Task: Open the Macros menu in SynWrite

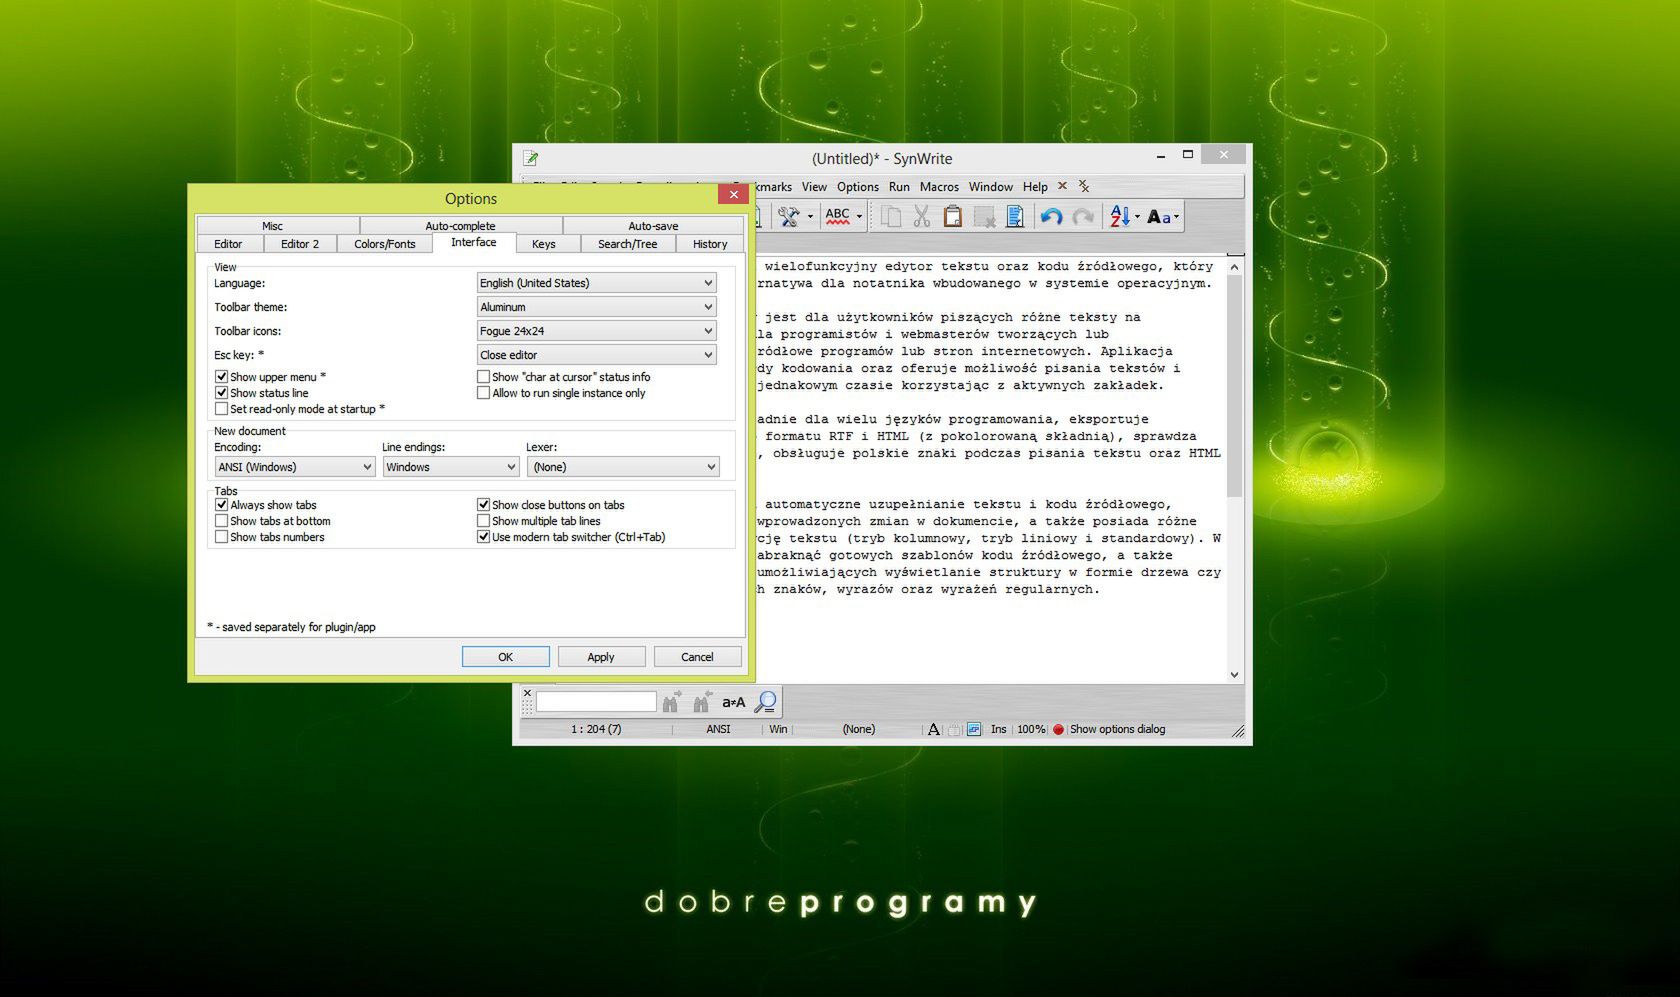Action: (x=939, y=187)
